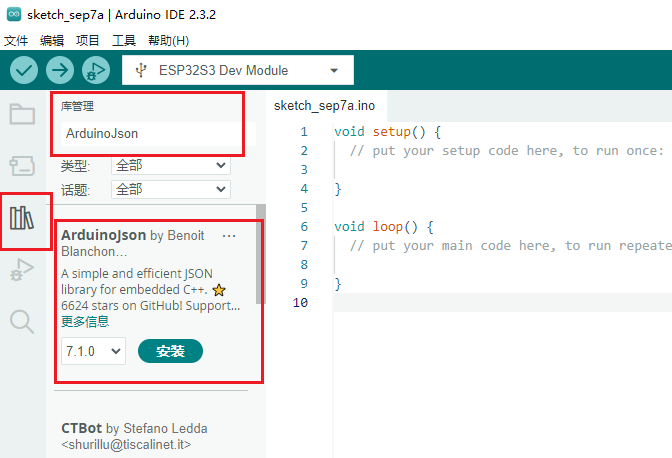Open the 7.1.0 version dropdown
672x458 pixels.
(x=93, y=351)
